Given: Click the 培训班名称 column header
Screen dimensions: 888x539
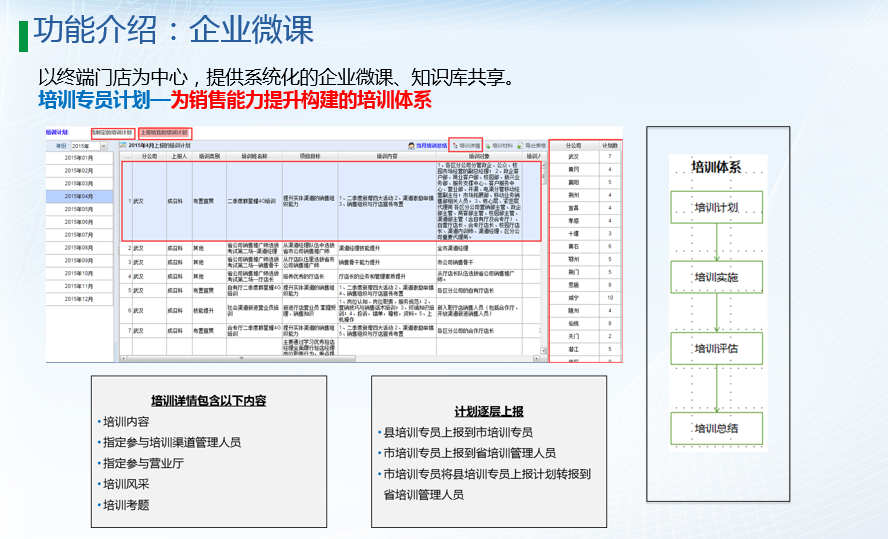Looking at the screenshot, I should 254,156.
